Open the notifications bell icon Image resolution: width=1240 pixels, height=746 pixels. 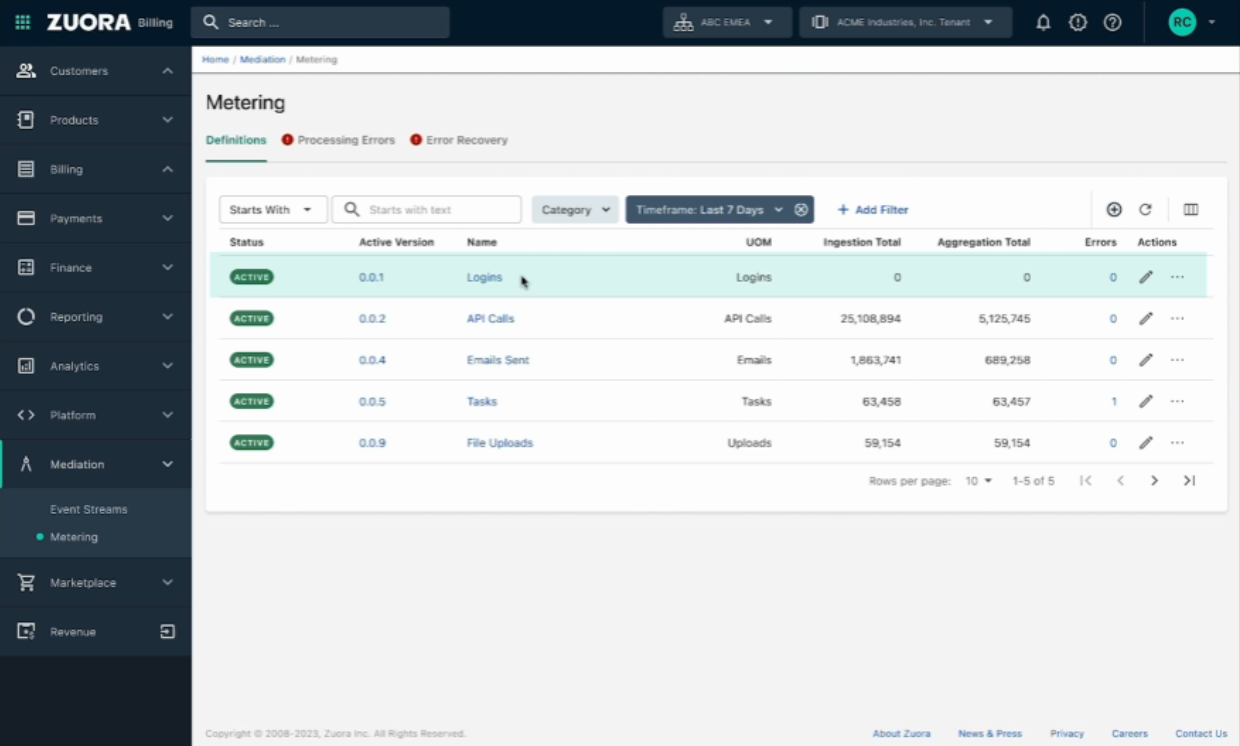1043,22
